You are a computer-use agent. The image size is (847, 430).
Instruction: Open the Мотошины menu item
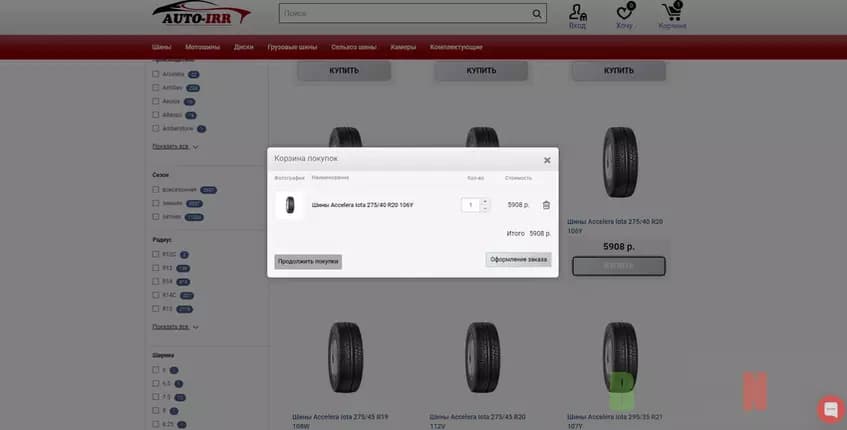[202, 47]
